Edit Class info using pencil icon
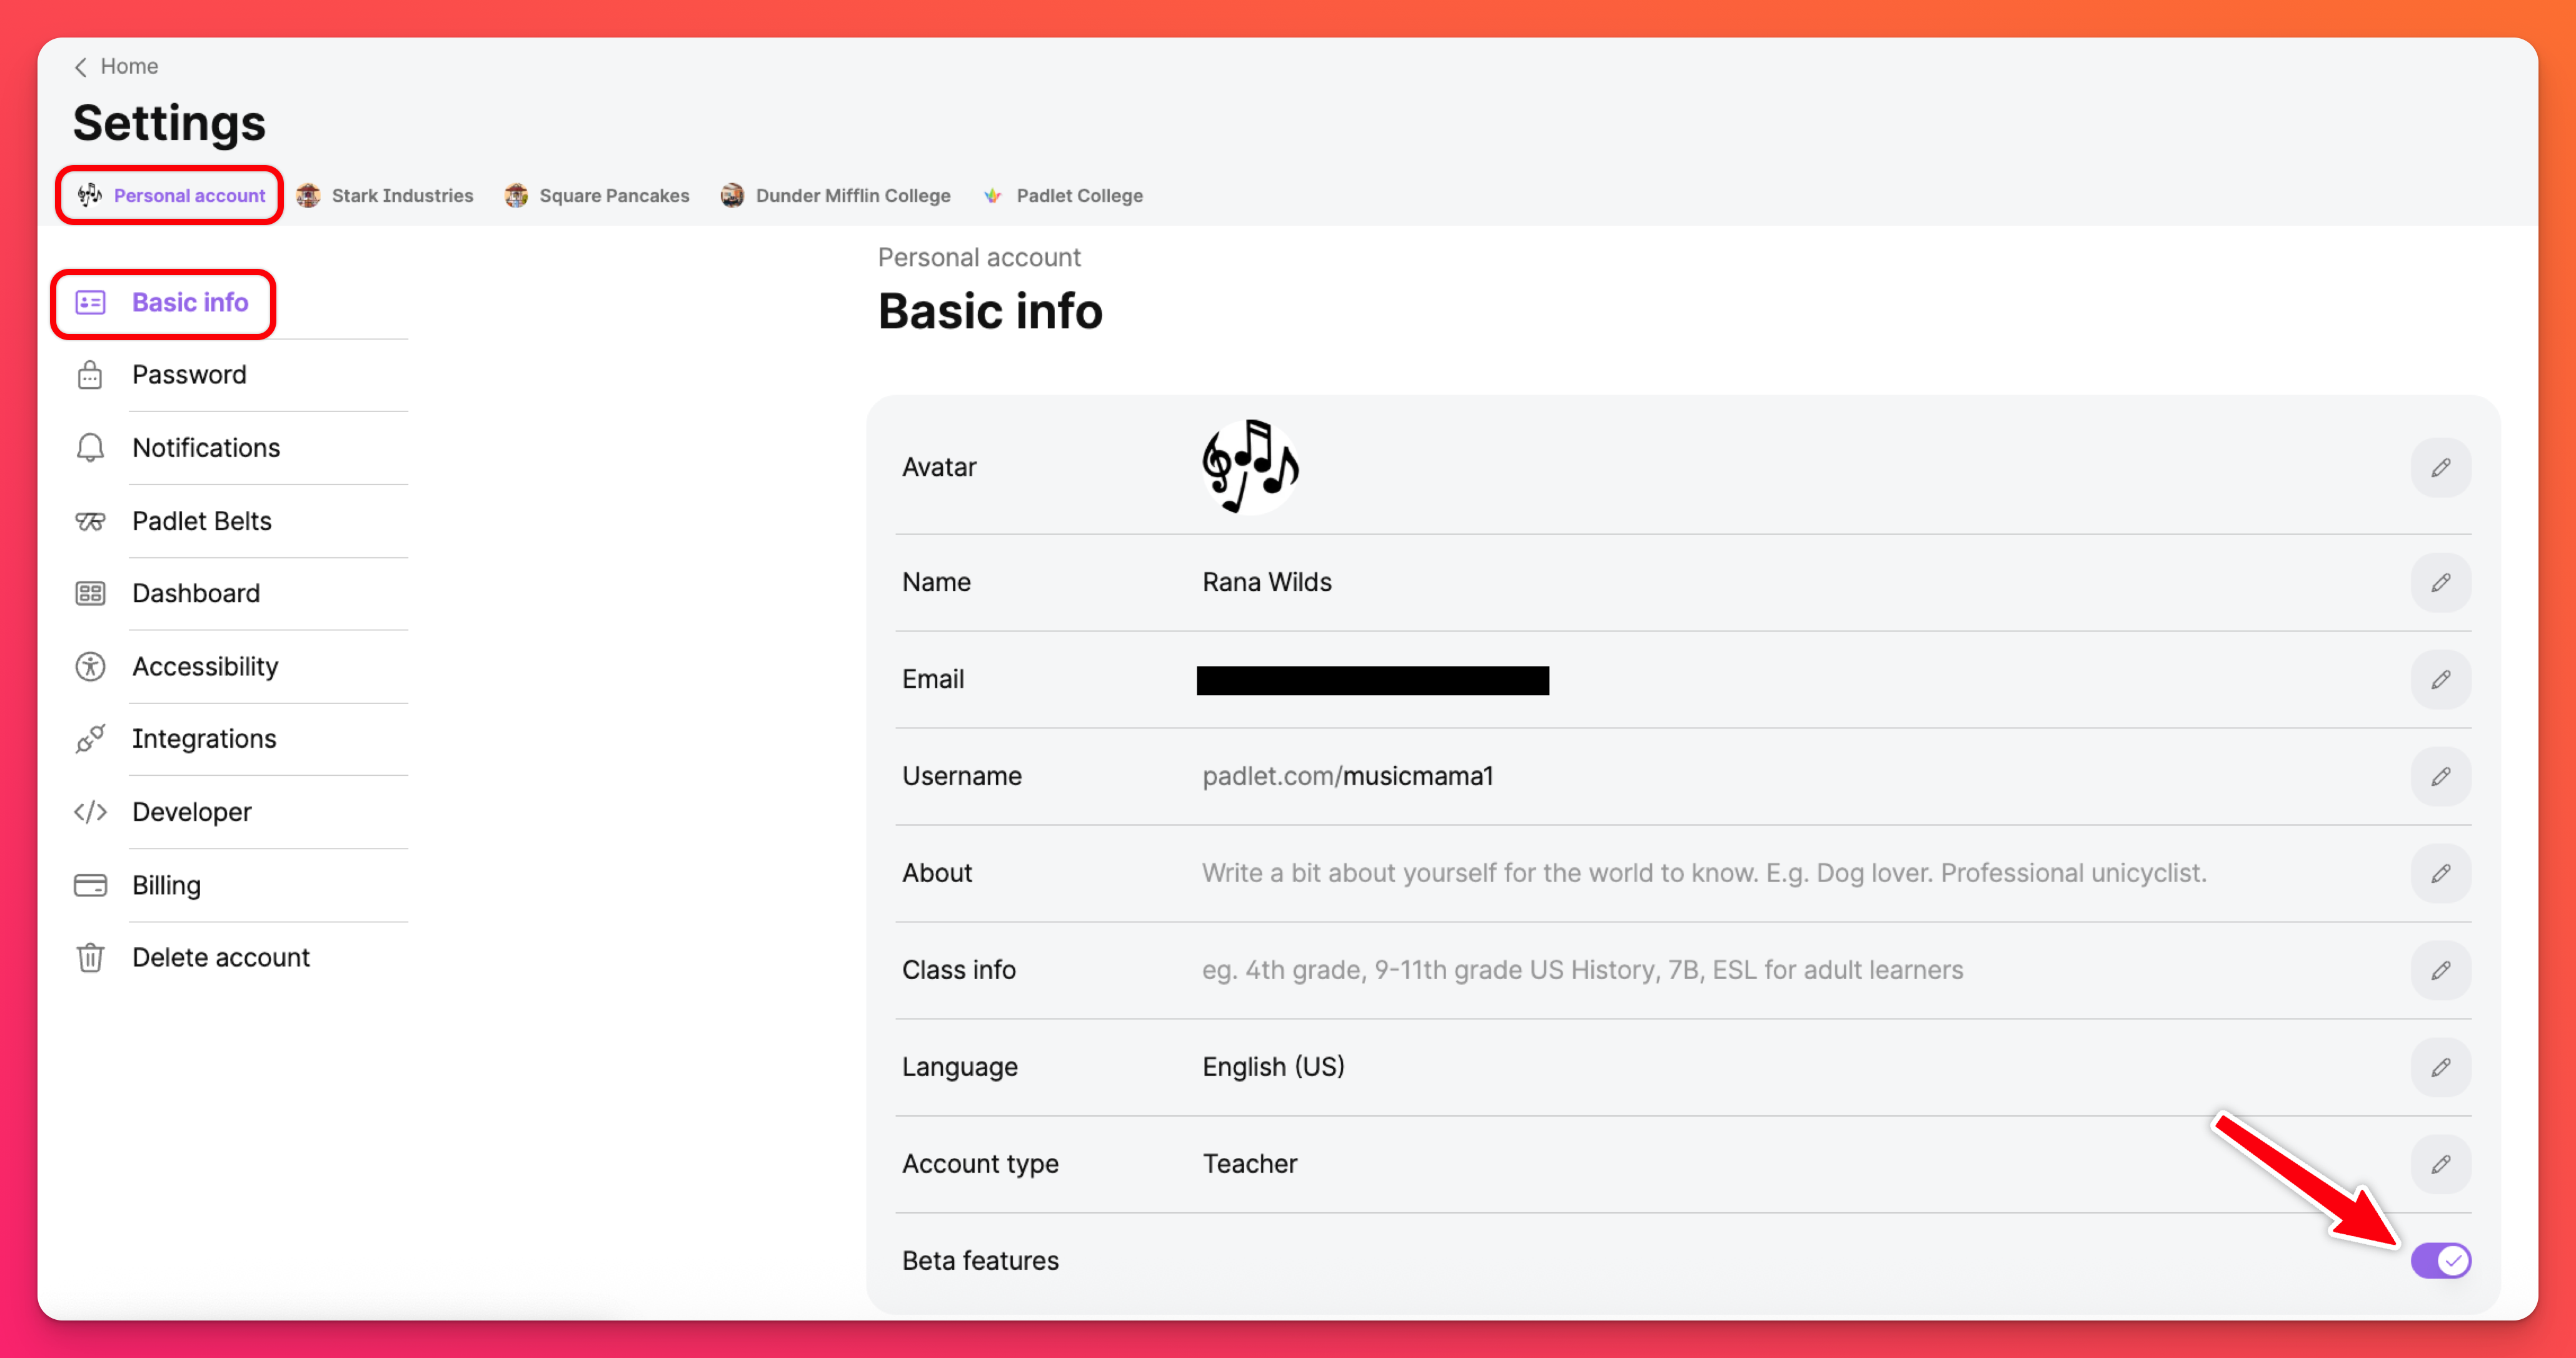This screenshot has width=2576, height=1358. 2440,970
